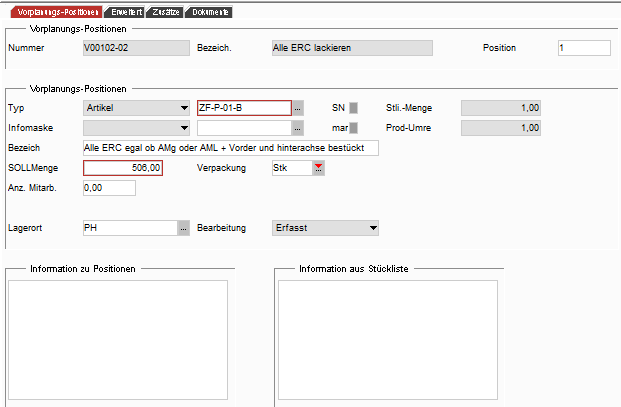Click the Information aus Stückliste text area
This screenshot has width=621, height=407.
388,340
